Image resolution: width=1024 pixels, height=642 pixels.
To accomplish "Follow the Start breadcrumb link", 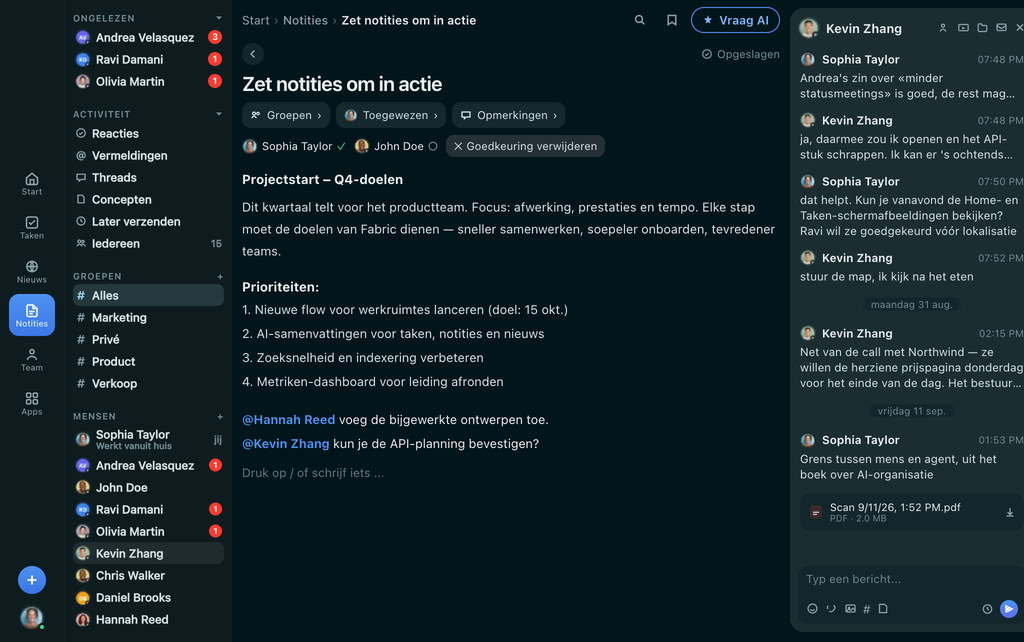I will point(255,20).
